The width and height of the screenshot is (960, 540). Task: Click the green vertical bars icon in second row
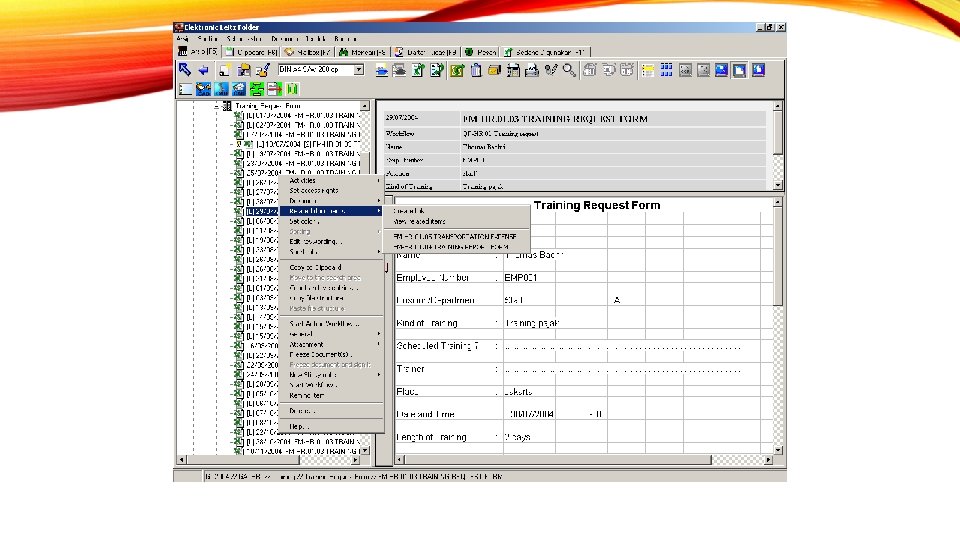(x=293, y=89)
